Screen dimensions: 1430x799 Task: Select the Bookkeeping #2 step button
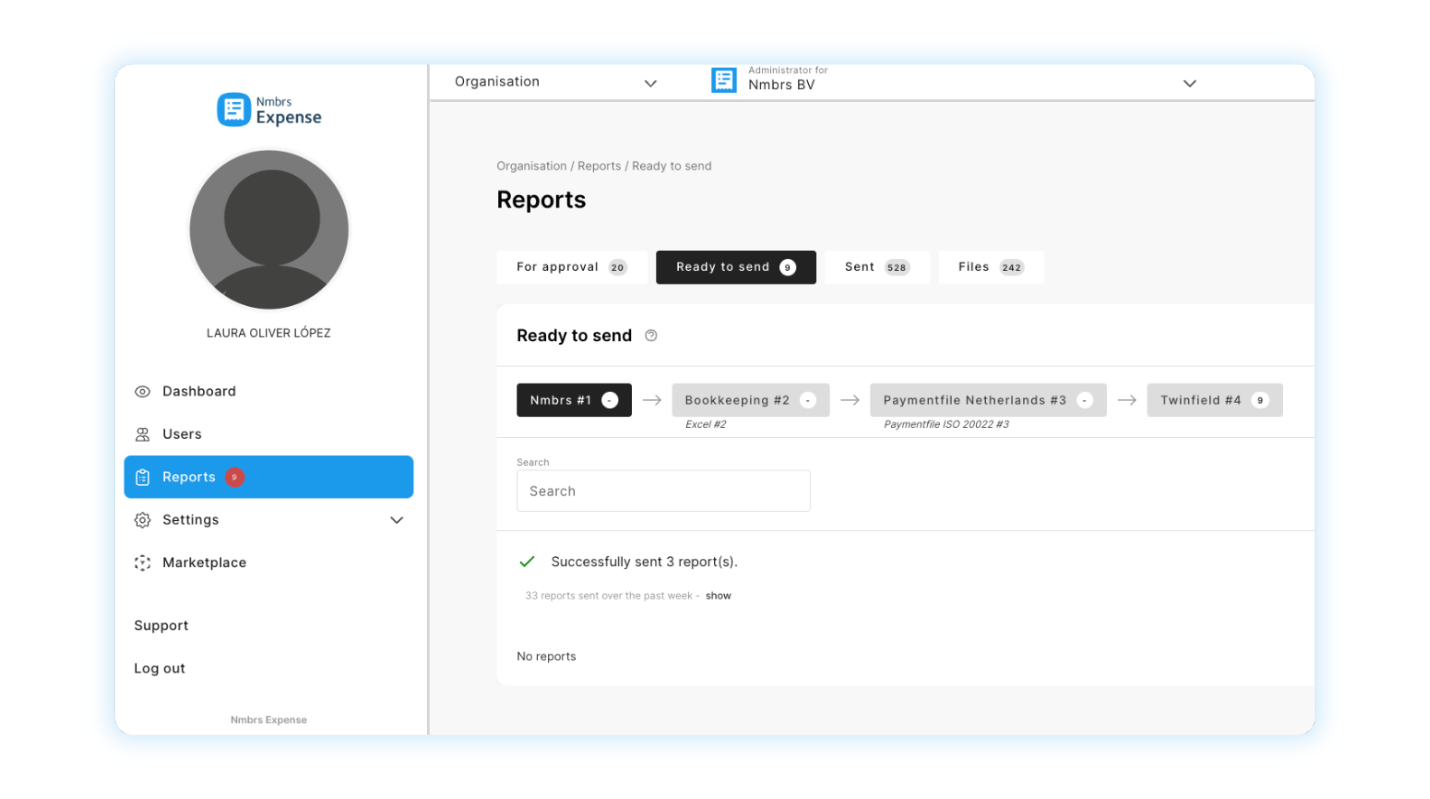click(751, 400)
